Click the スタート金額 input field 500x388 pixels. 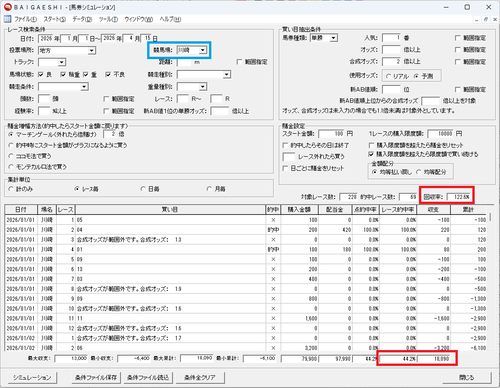[x=331, y=134]
